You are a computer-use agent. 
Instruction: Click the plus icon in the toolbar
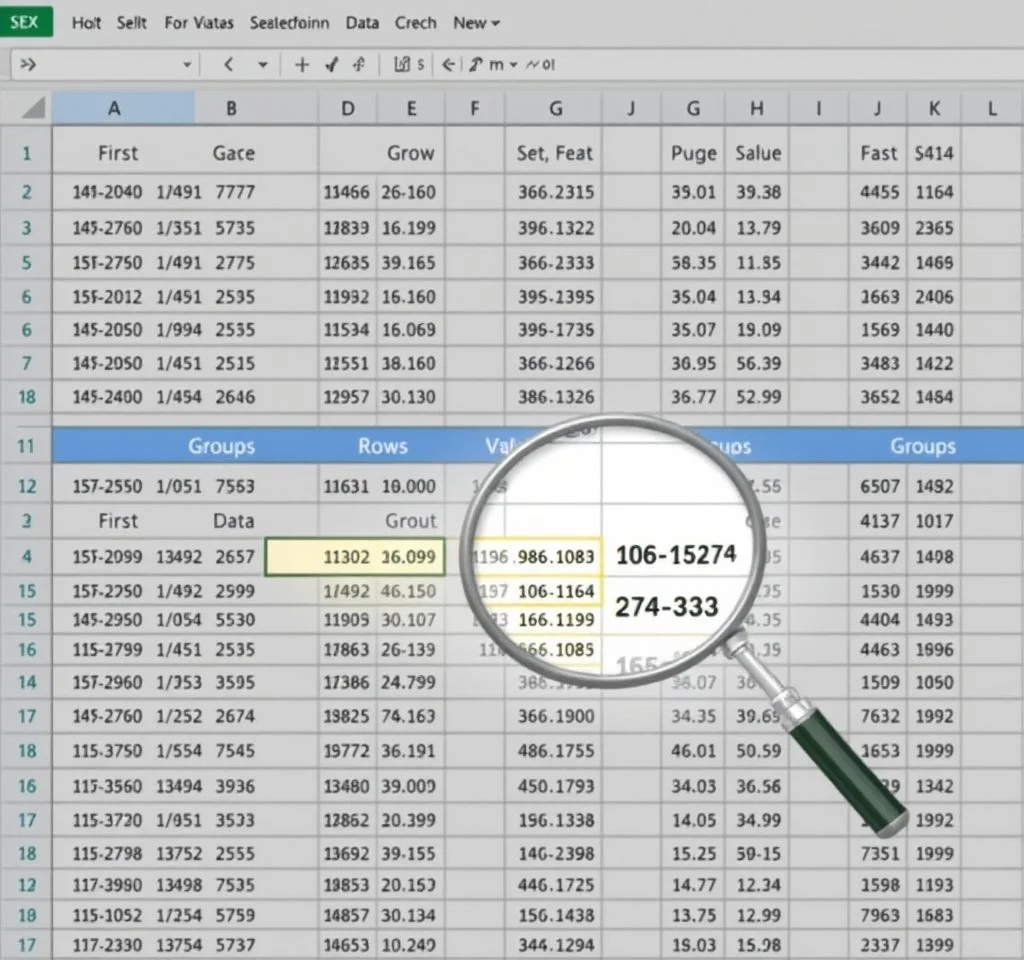(x=302, y=65)
